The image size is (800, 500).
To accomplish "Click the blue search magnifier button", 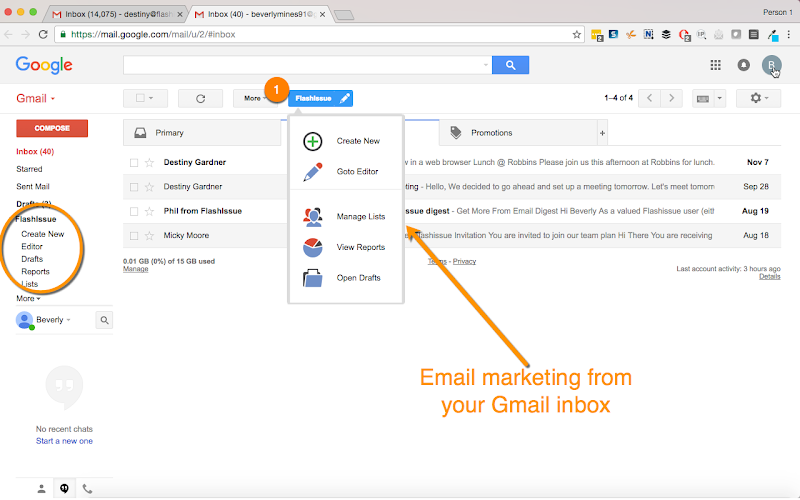I will pos(510,65).
